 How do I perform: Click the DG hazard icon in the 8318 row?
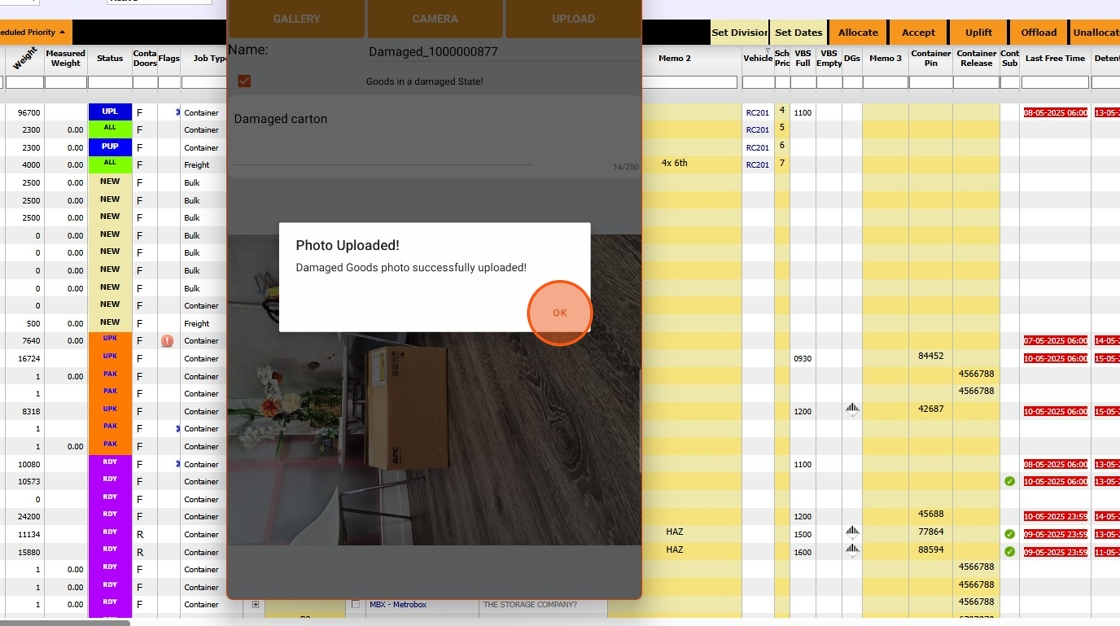[x=852, y=409]
